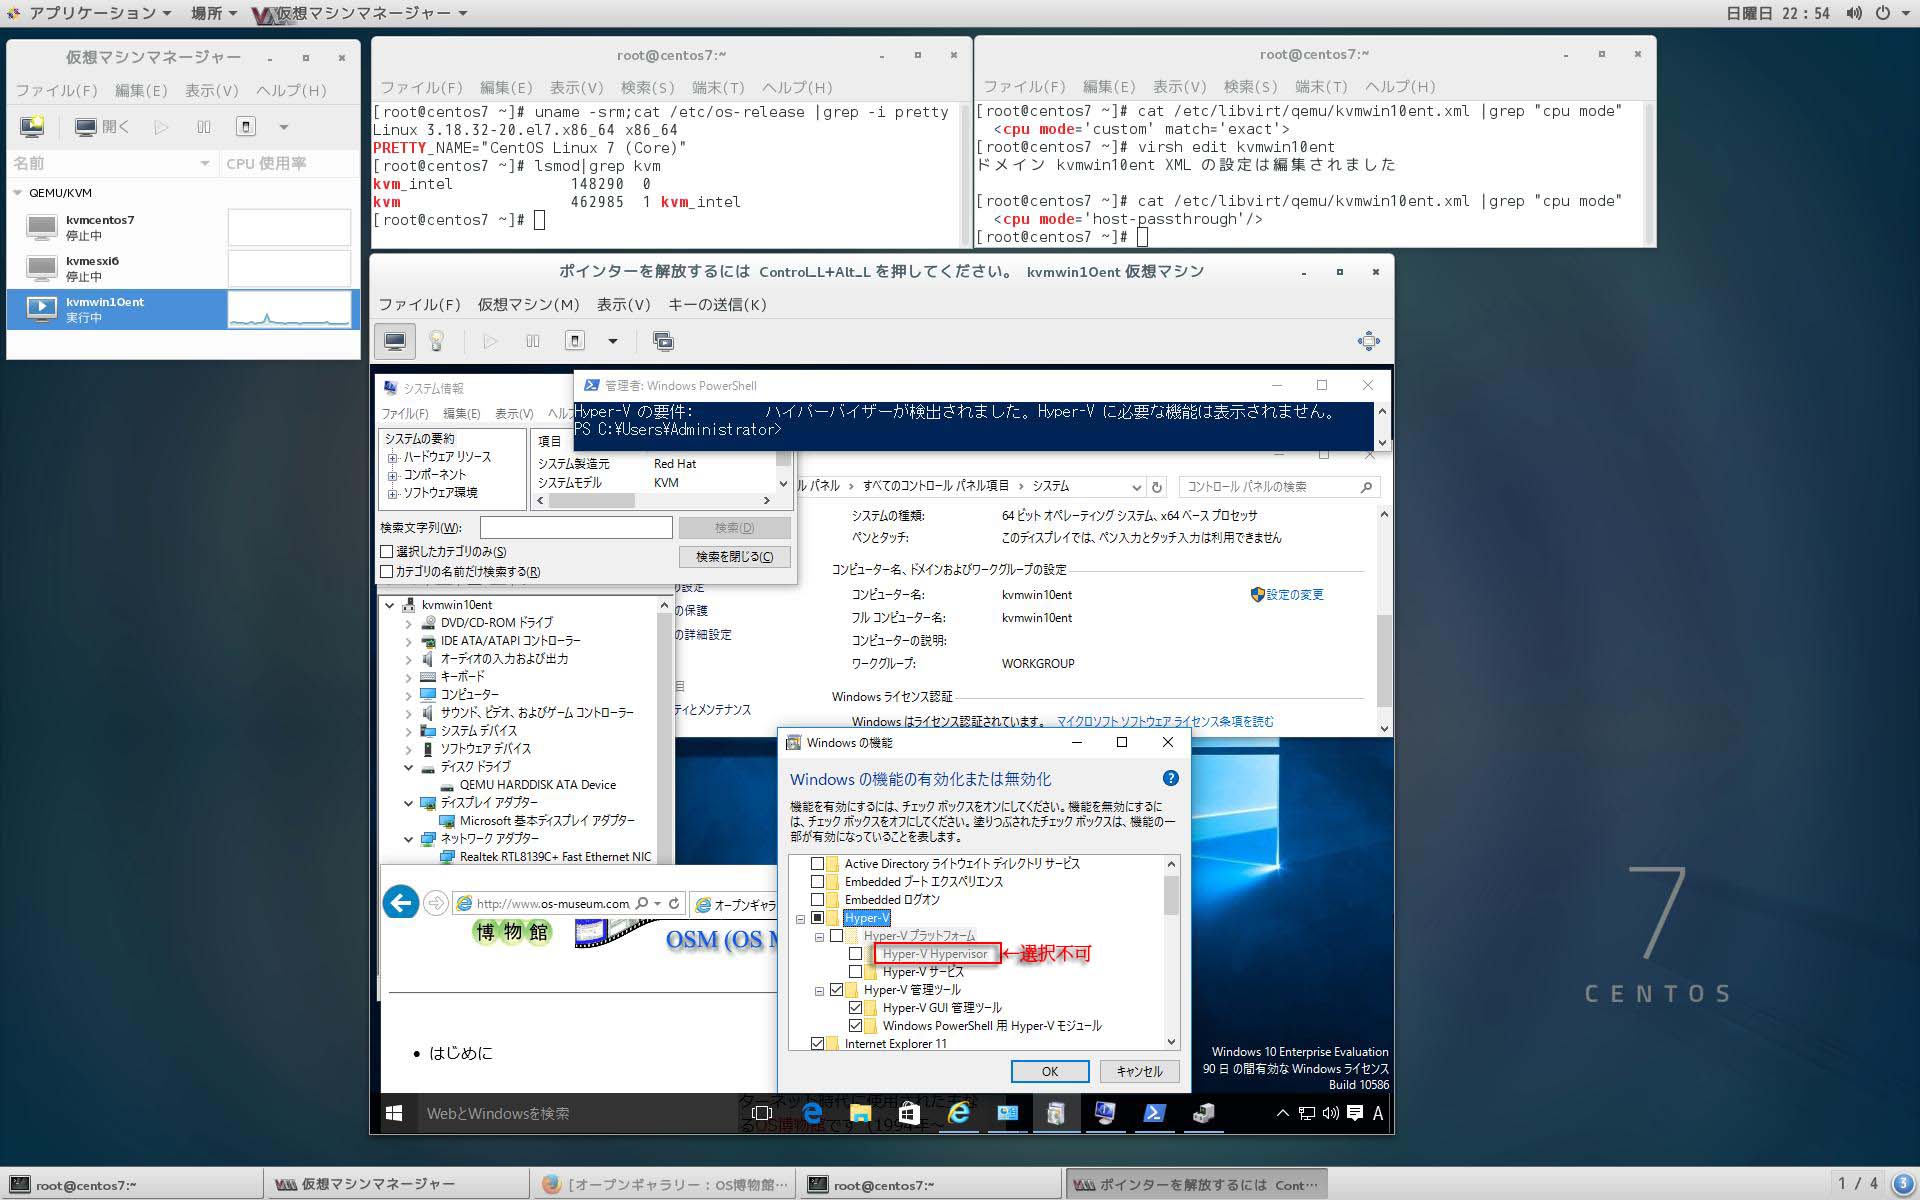Open File Explorer from guest taskbar
Screen dimensions: 1920x1200
tap(860, 1113)
